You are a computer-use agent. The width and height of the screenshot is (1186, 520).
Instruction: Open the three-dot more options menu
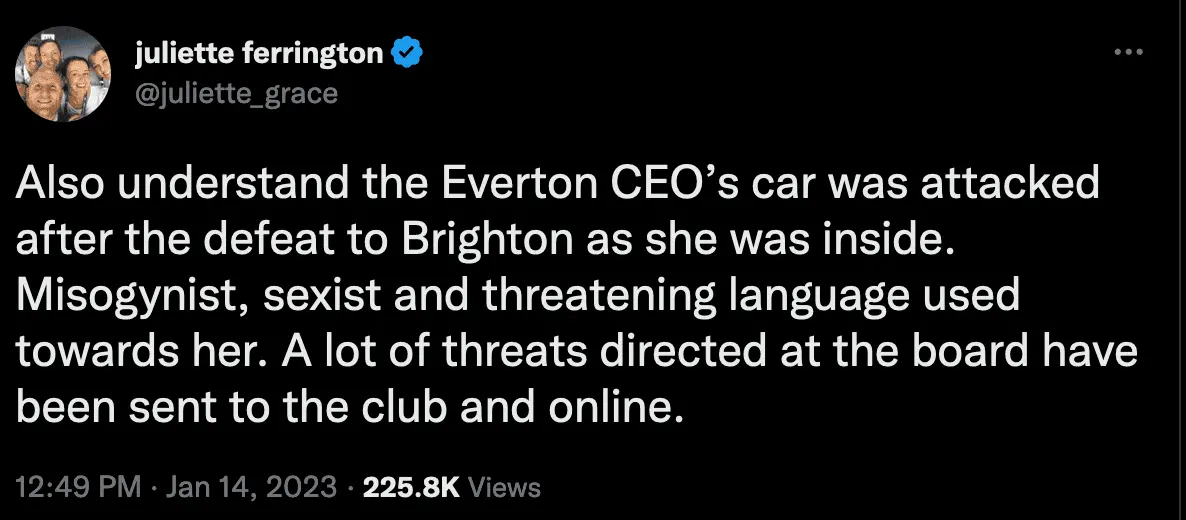[x=1128, y=52]
